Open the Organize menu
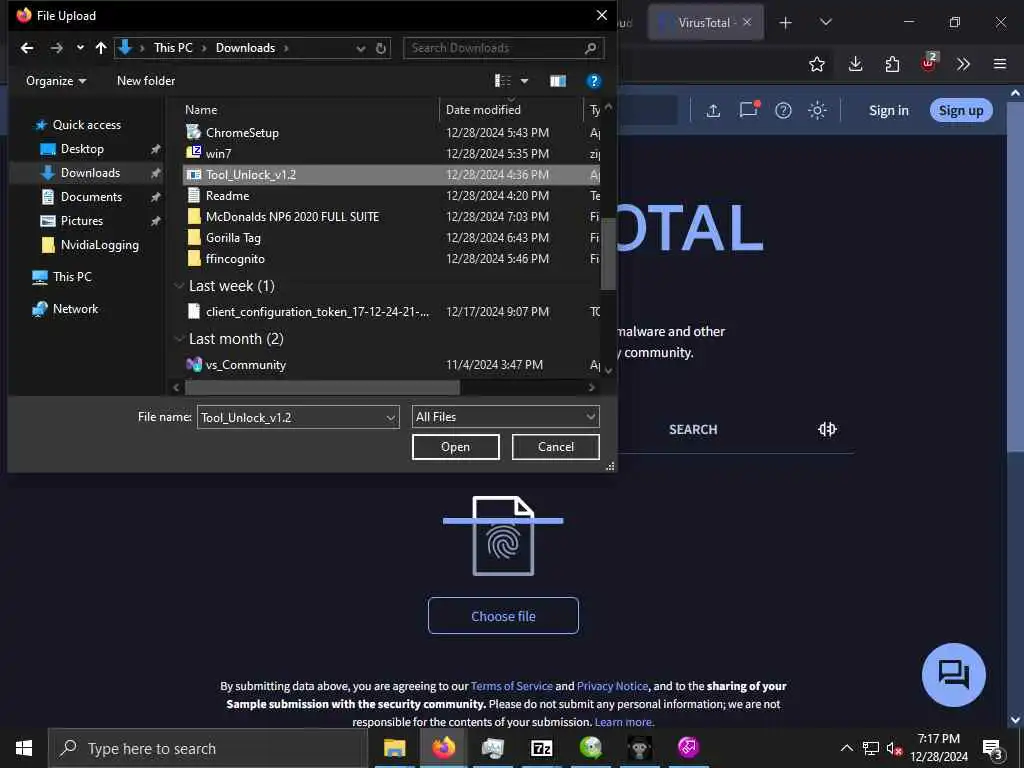Viewport: 1024px width, 768px height. pyautogui.click(x=56, y=81)
